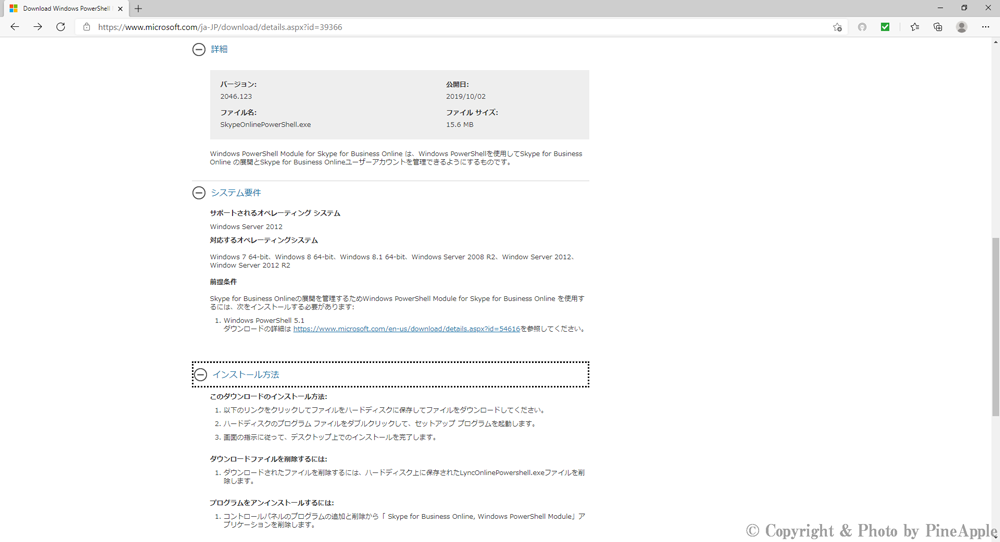Collapse the システム要件 section
The width and height of the screenshot is (1000, 542).
coord(199,193)
